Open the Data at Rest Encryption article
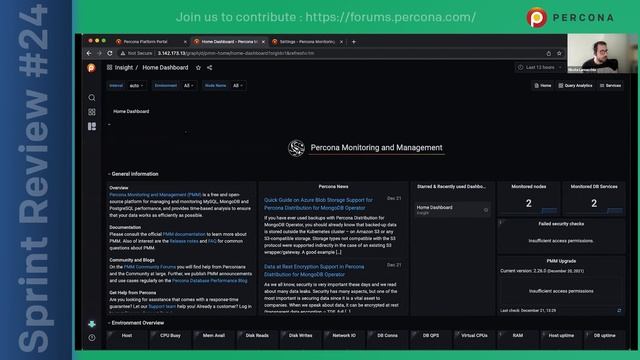The image size is (640, 360). [x=314, y=271]
